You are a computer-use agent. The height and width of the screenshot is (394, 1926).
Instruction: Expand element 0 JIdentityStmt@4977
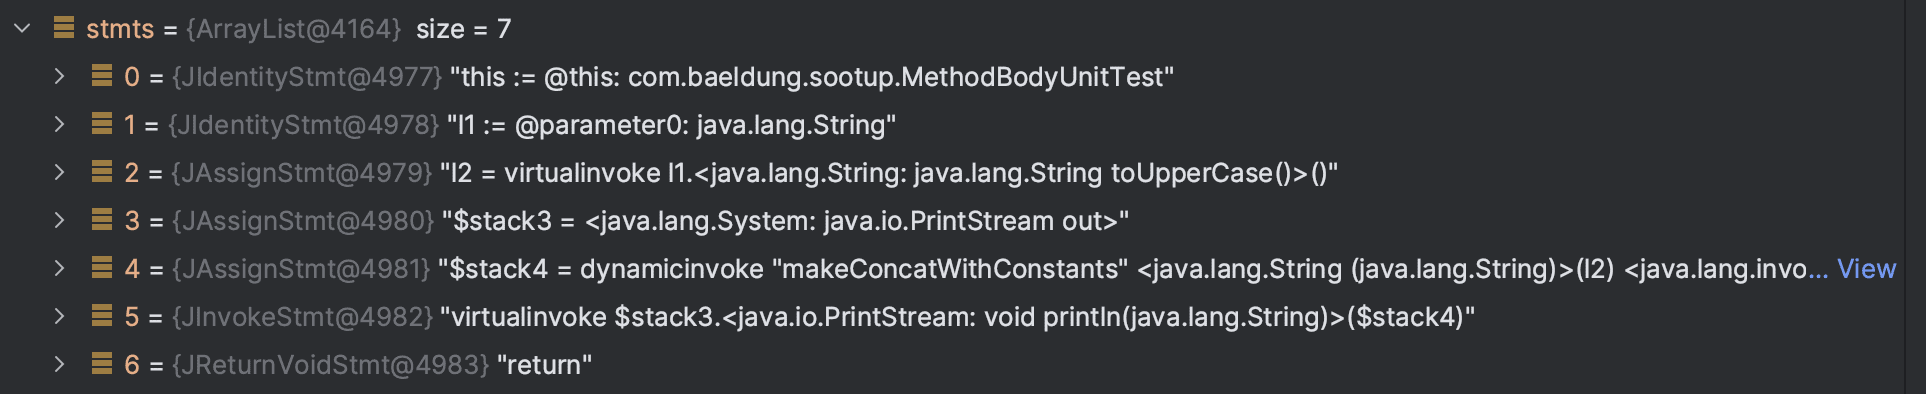(59, 76)
